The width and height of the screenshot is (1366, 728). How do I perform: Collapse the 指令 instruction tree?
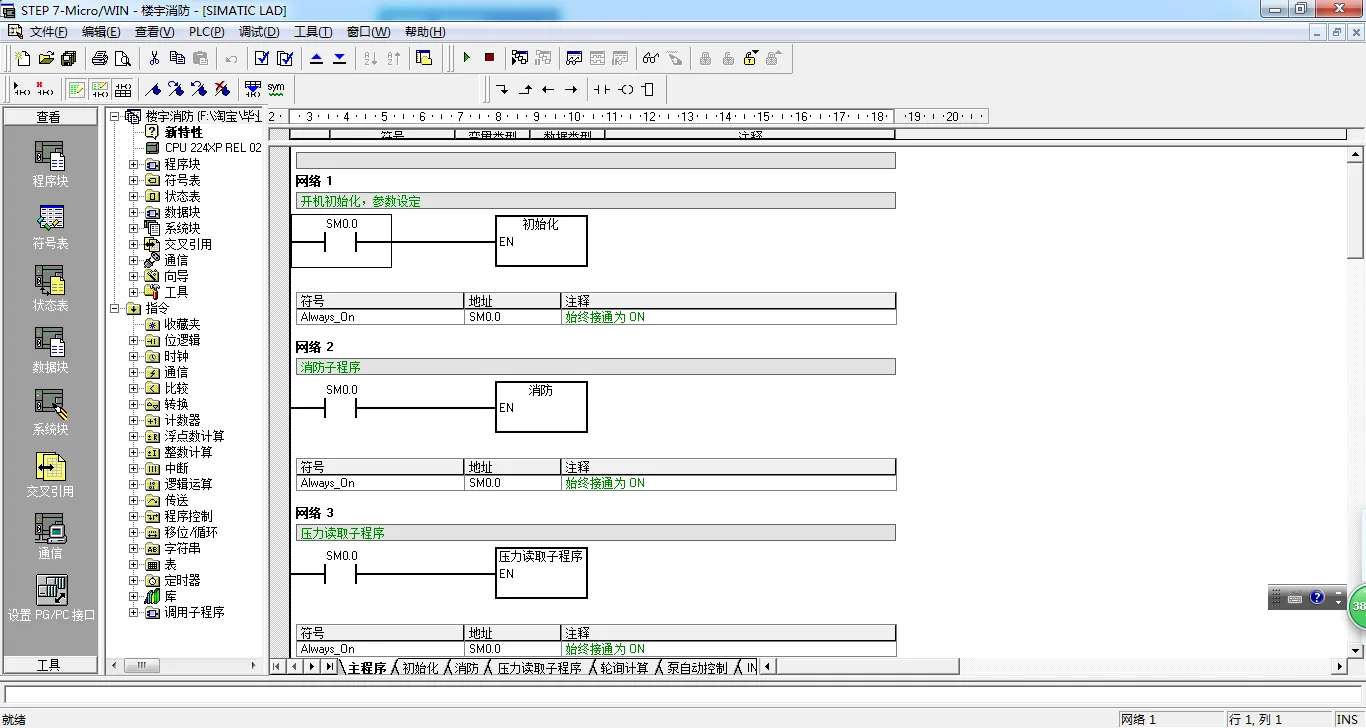[x=115, y=308]
